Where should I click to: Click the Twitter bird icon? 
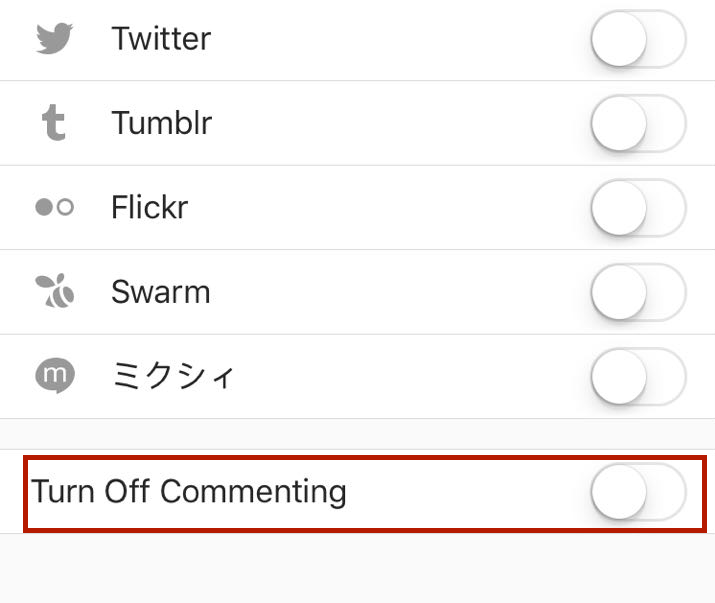click(54, 39)
